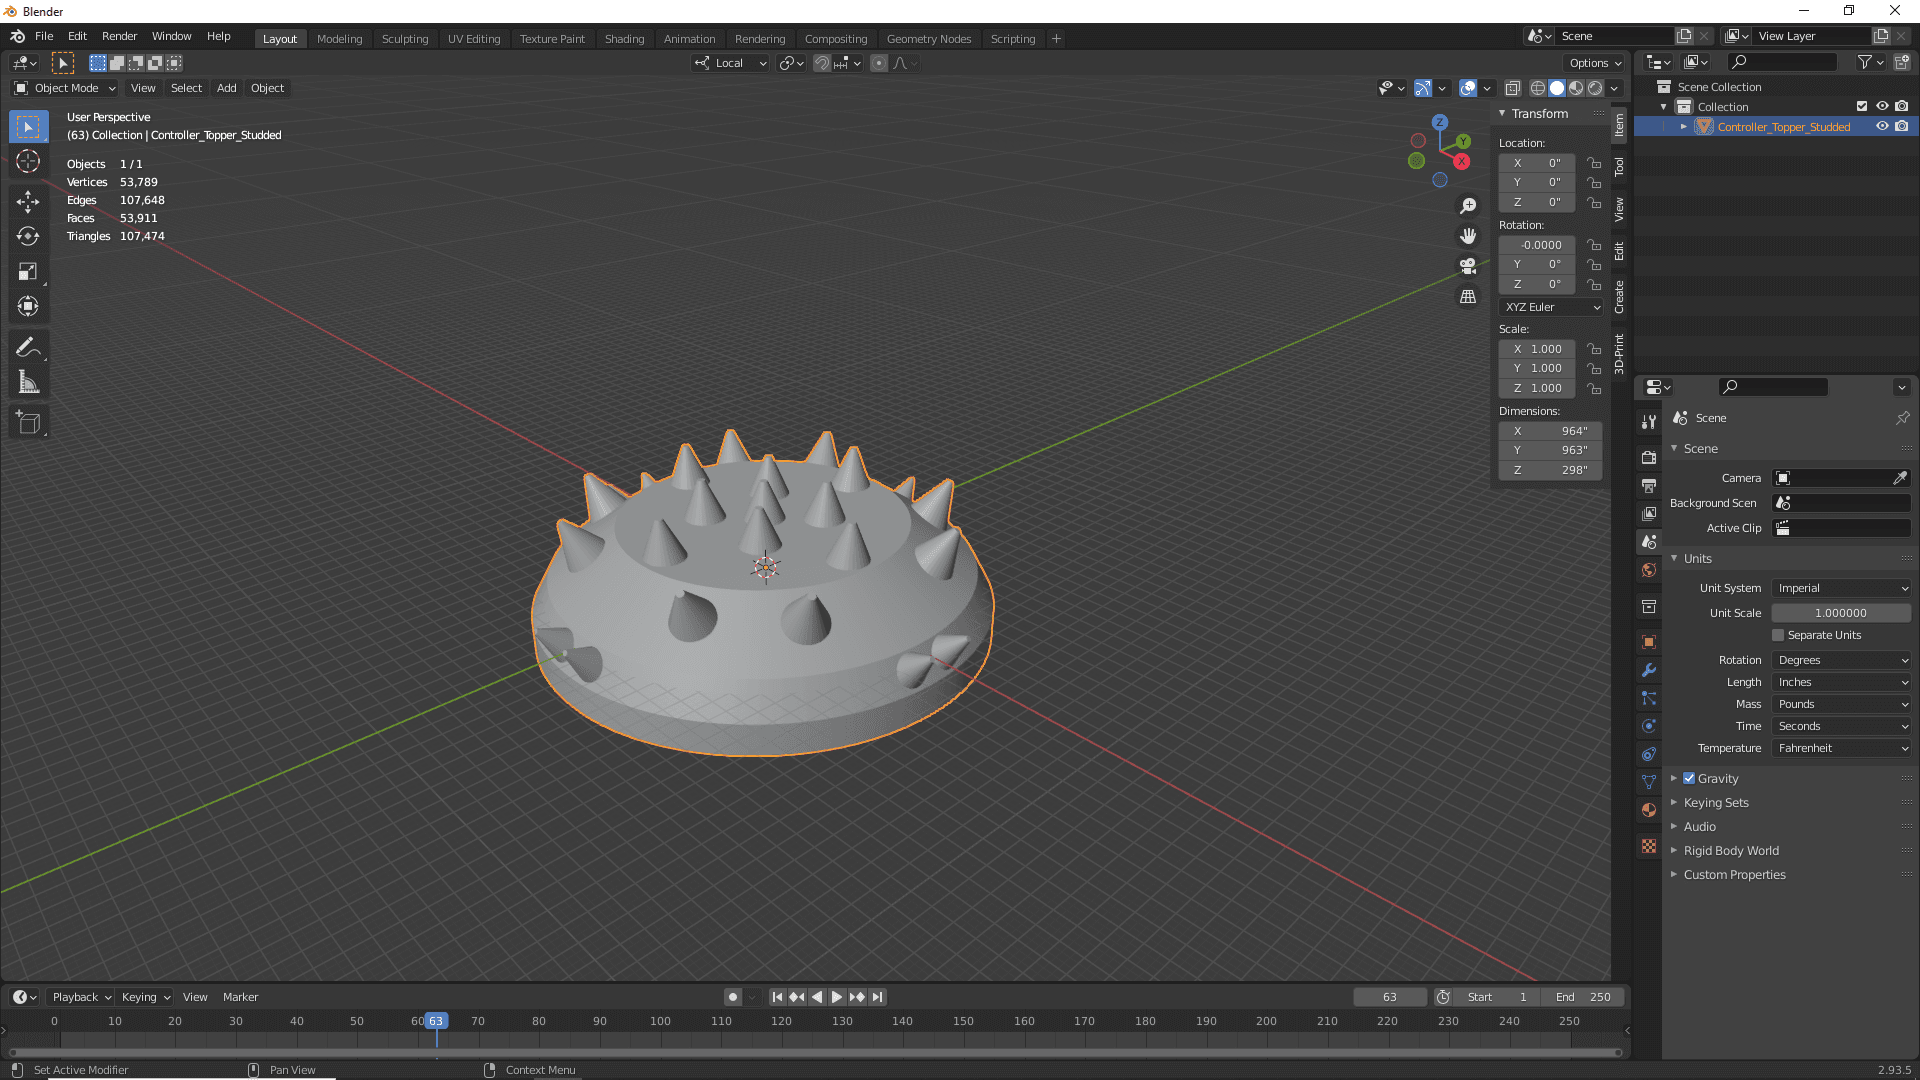Click the Annotate tool icon

tap(29, 348)
